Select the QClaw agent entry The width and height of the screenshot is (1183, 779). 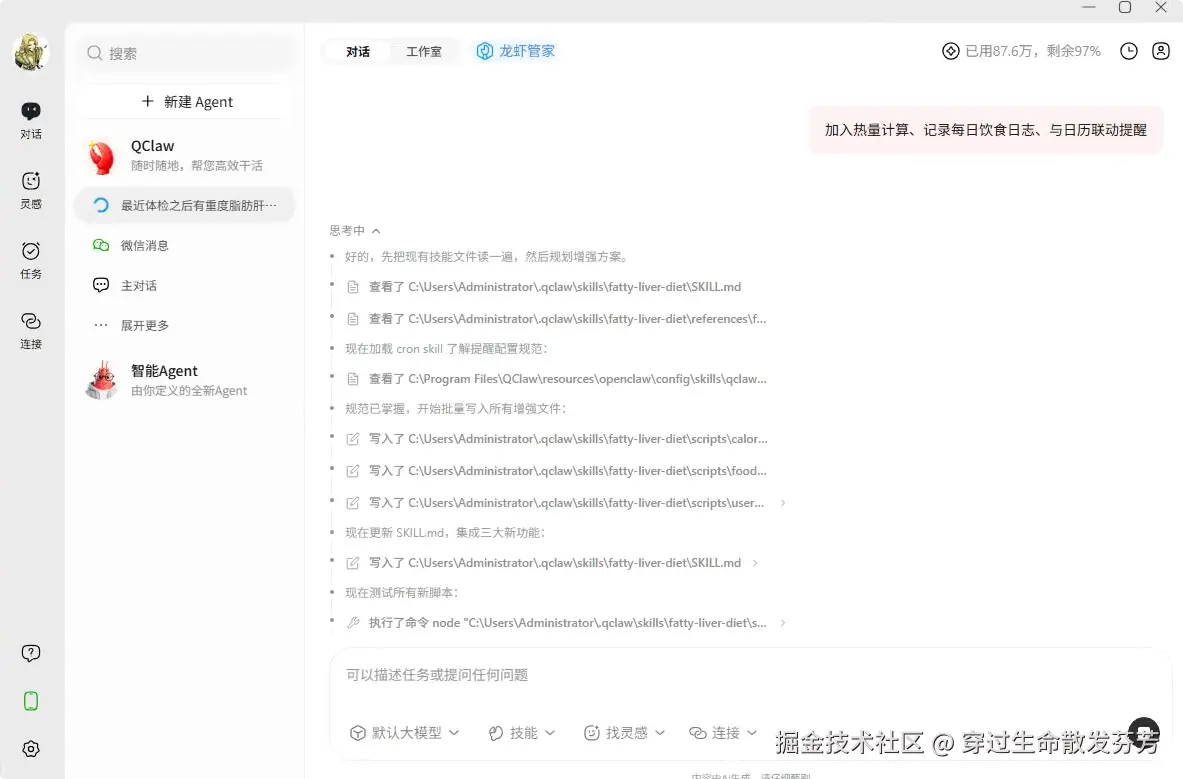click(184, 155)
